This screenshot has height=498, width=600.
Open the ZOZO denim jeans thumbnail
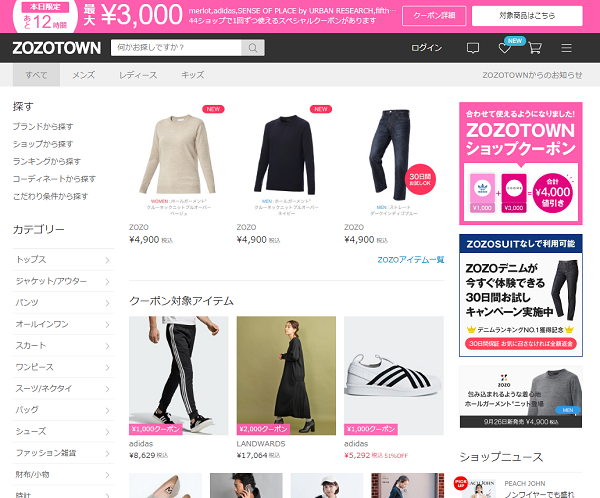tap(394, 161)
